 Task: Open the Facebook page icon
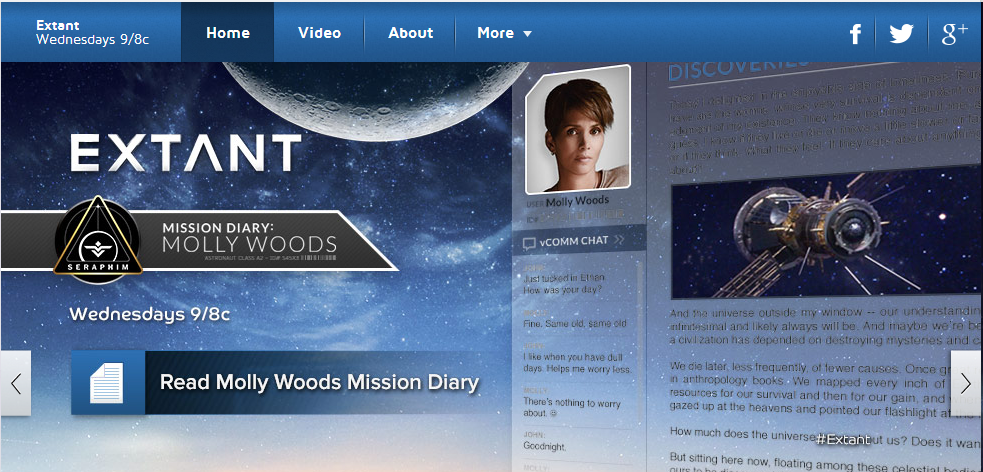tap(855, 34)
